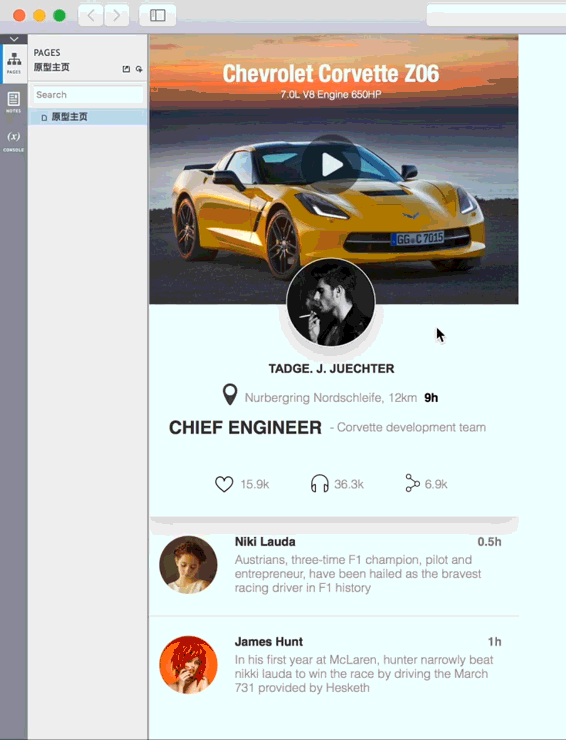Click the heart likes icon
The height and width of the screenshot is (740, 566).
224,484
